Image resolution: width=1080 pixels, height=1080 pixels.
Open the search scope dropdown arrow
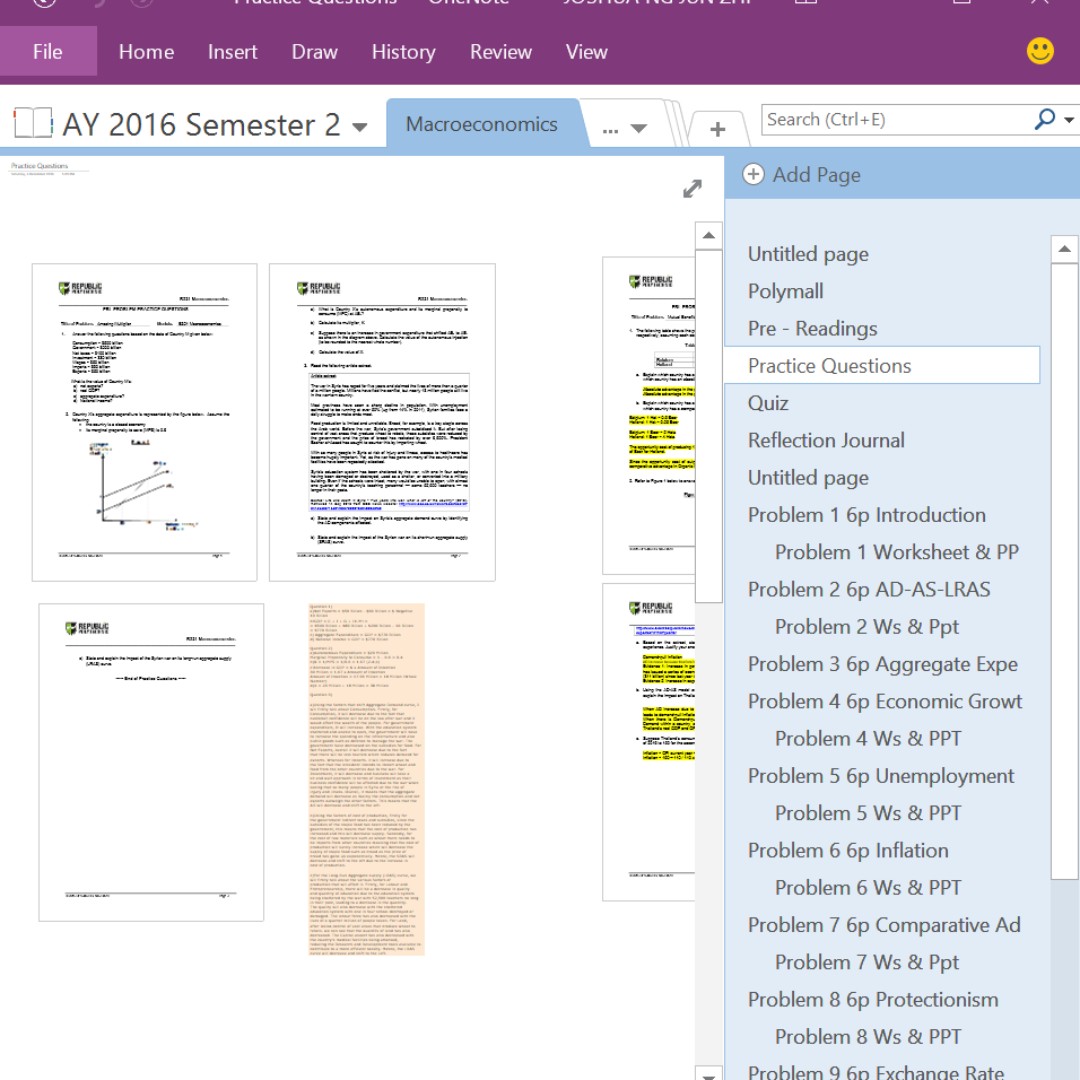click(1069, 120)
